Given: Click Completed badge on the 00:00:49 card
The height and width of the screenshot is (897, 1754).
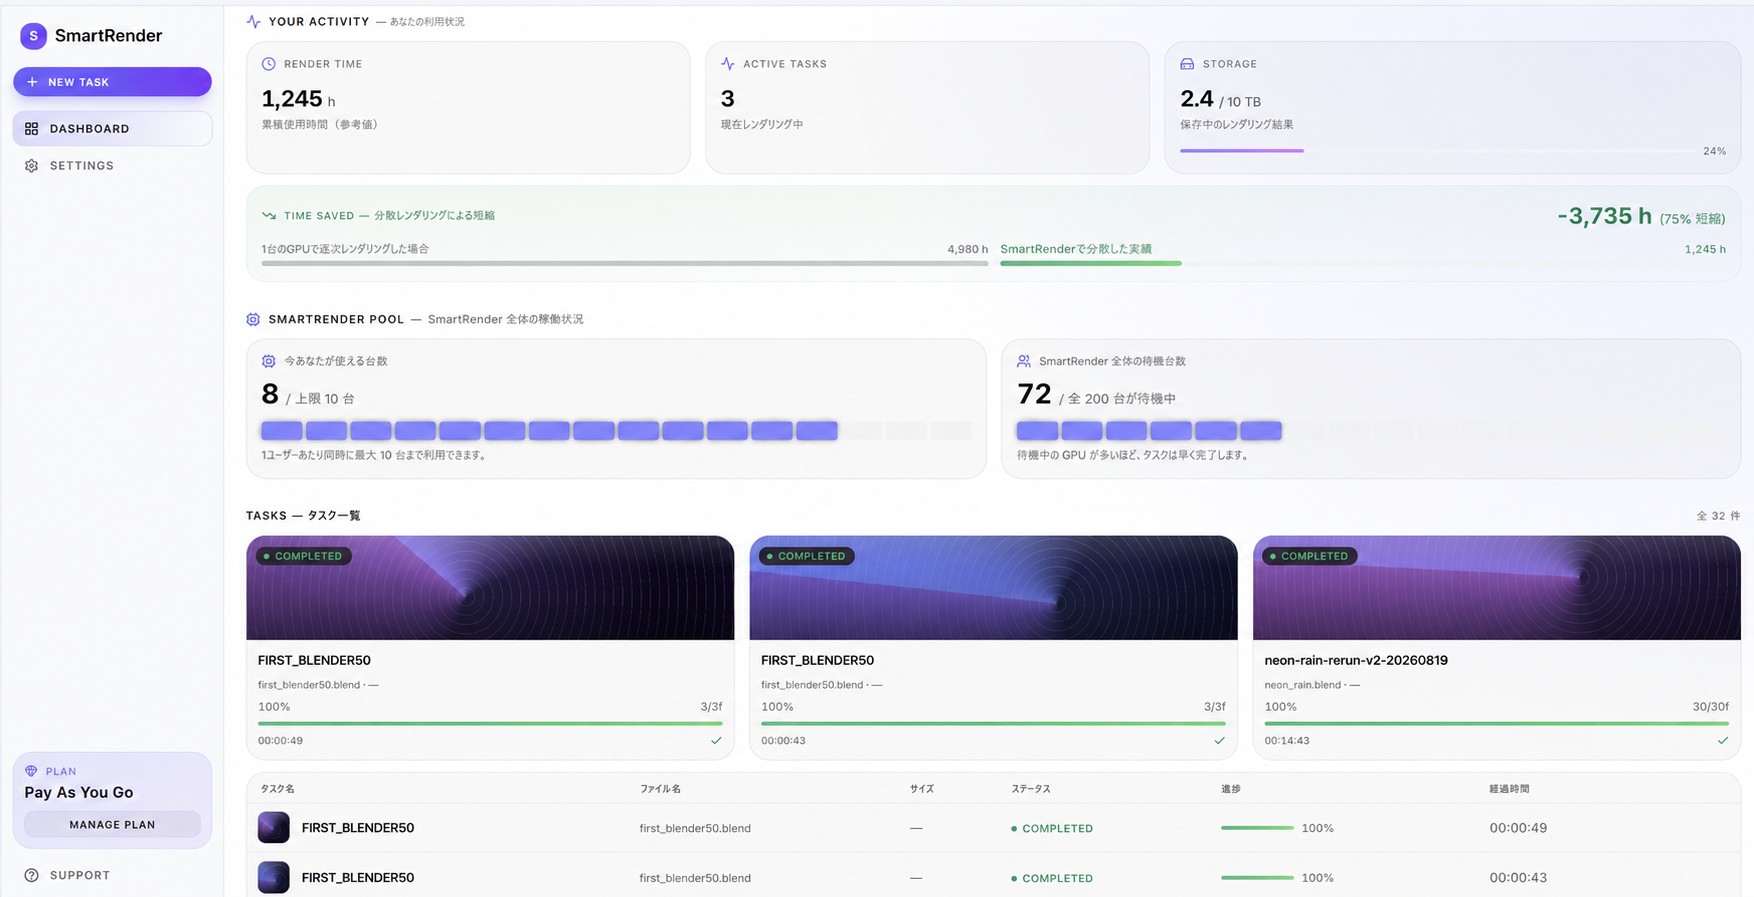Looking at the screenshot, I should tap(303, 556).
